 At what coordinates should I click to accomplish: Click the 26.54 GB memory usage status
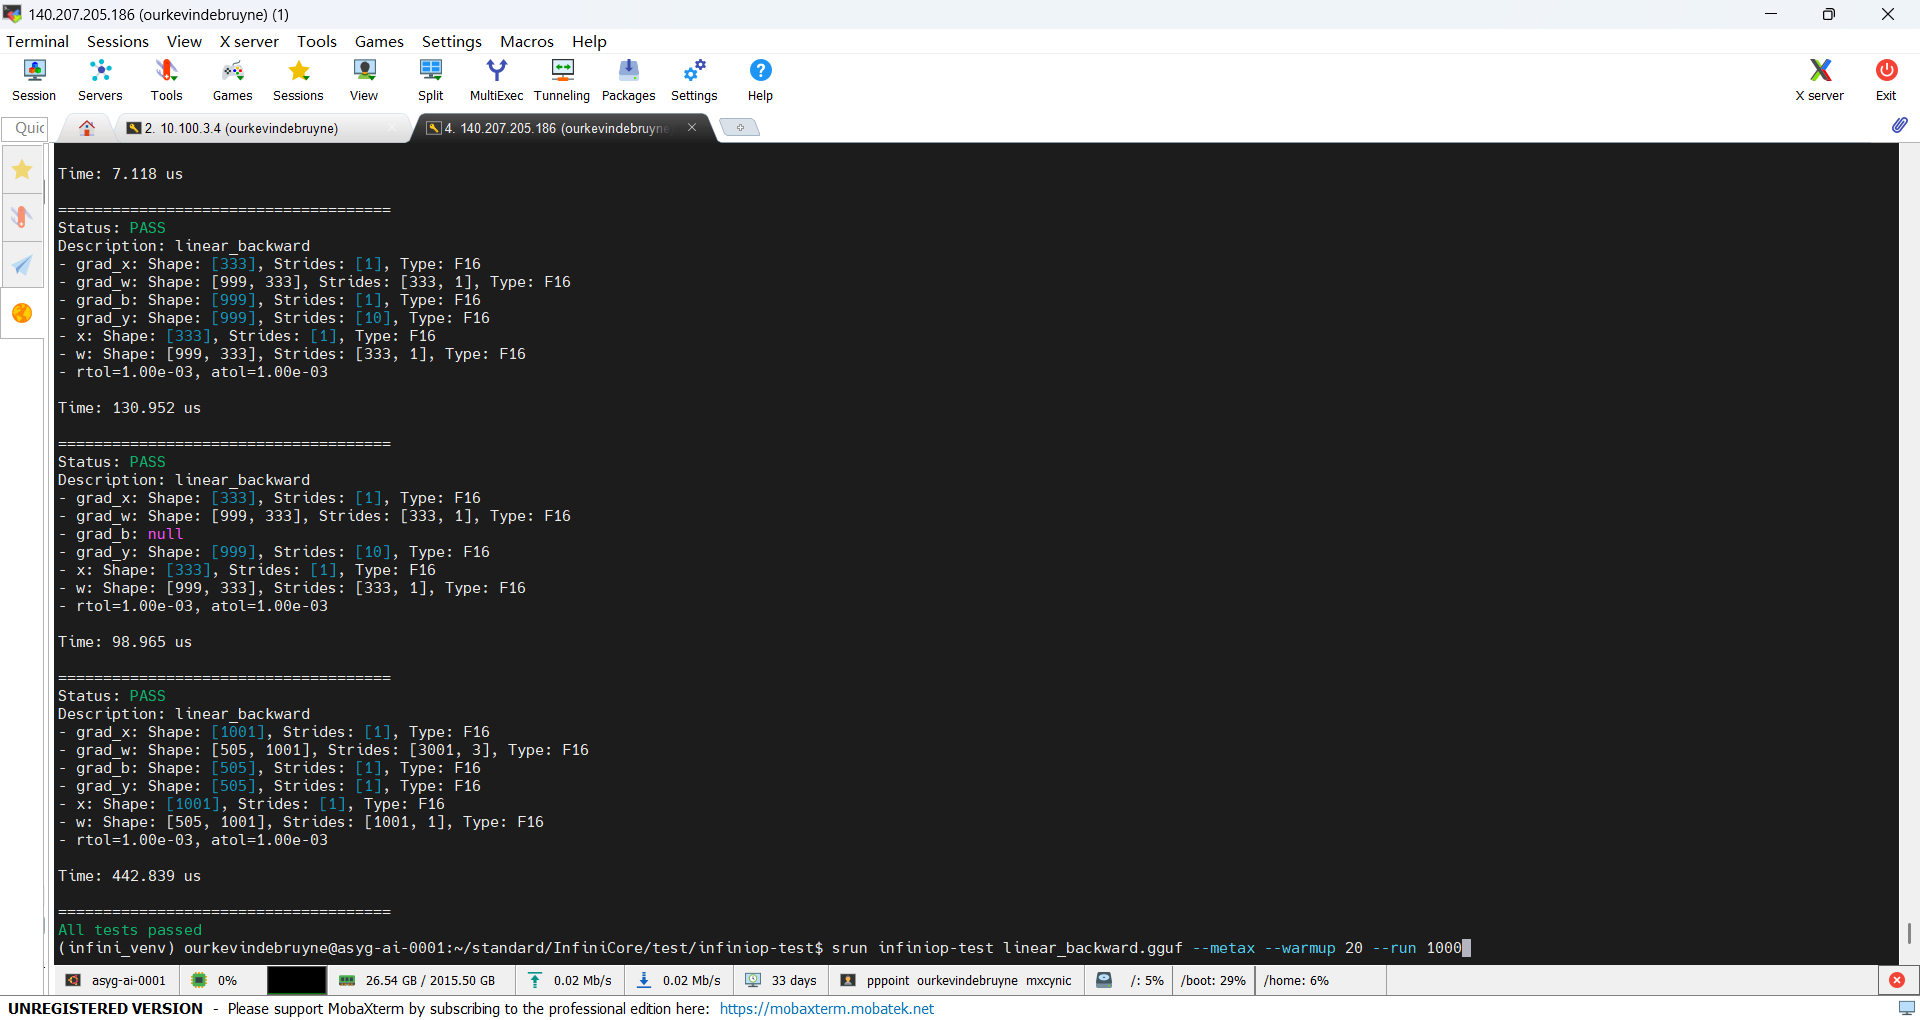pos(418,980)
